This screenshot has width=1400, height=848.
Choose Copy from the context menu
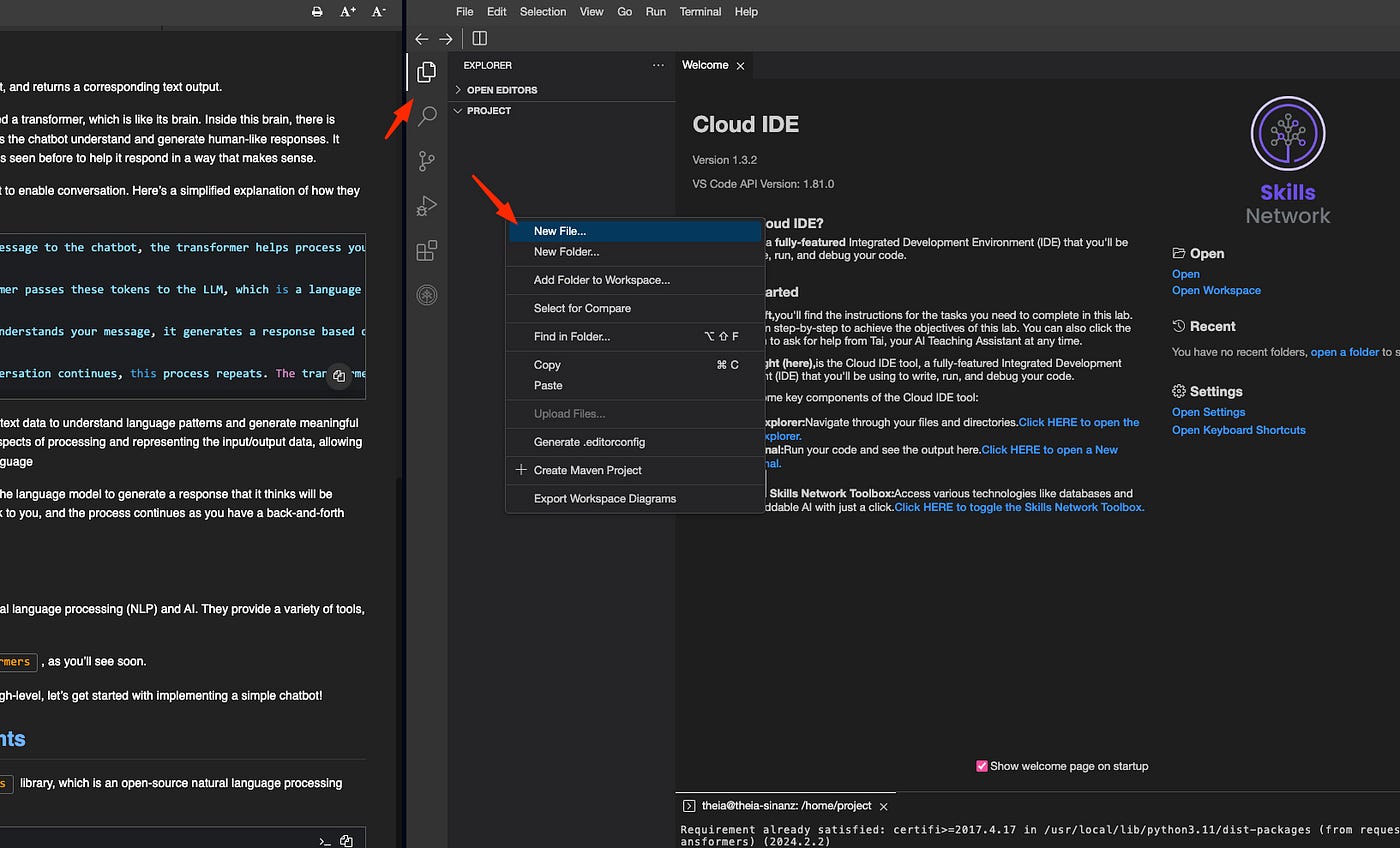point(635,365)
